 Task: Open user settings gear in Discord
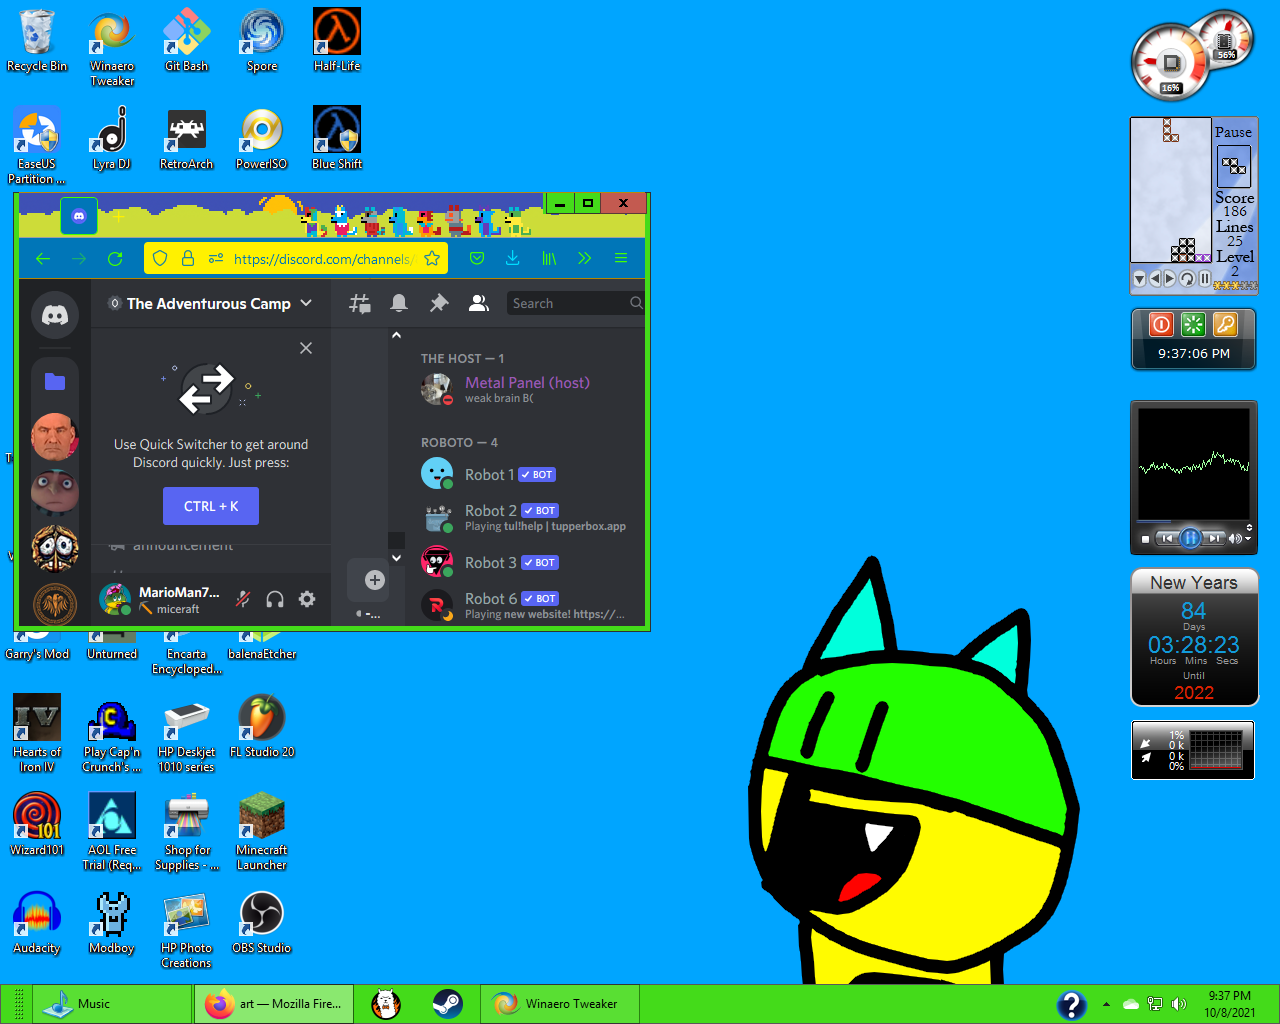pos(307,599)
